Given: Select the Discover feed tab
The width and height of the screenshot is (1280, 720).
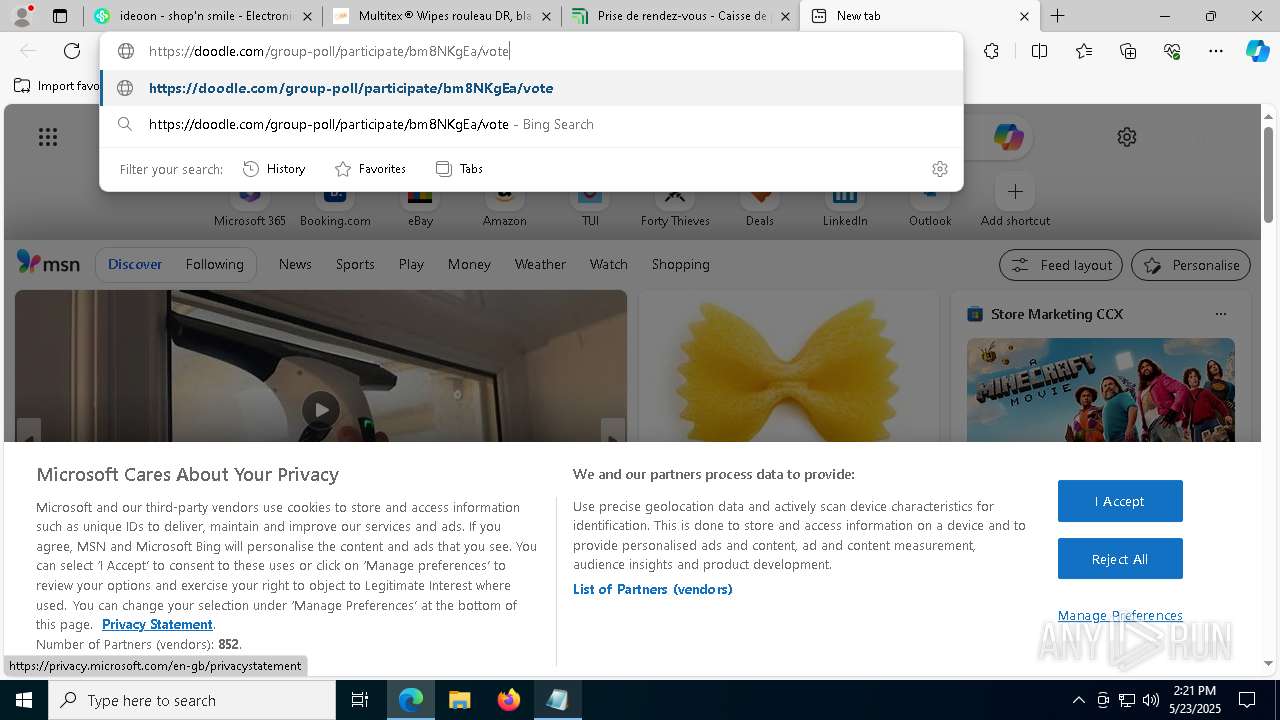Looking at the screenshot, I should pos(135,264).
